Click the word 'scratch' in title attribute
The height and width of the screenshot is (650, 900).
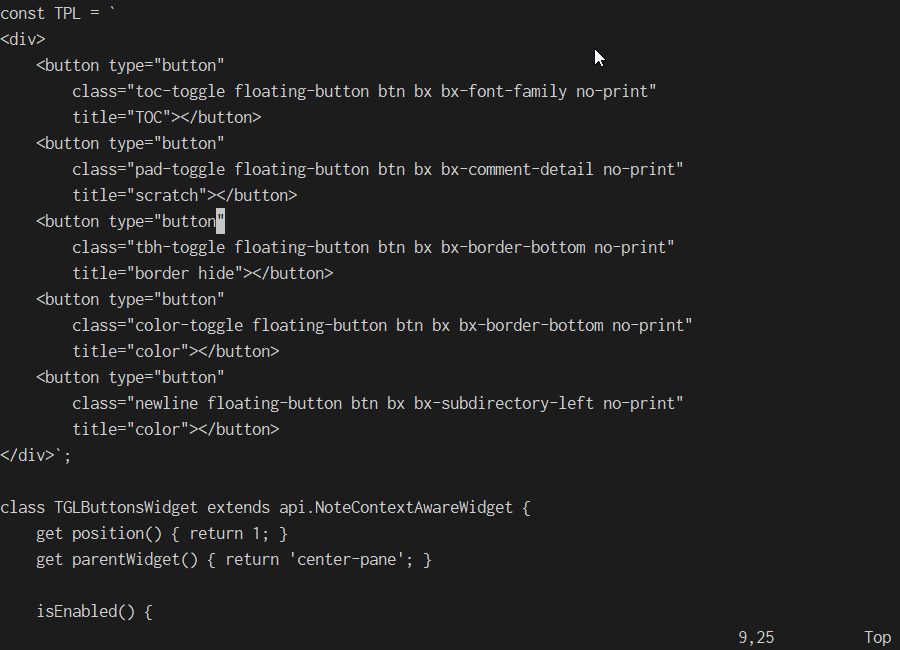point(166,195)
